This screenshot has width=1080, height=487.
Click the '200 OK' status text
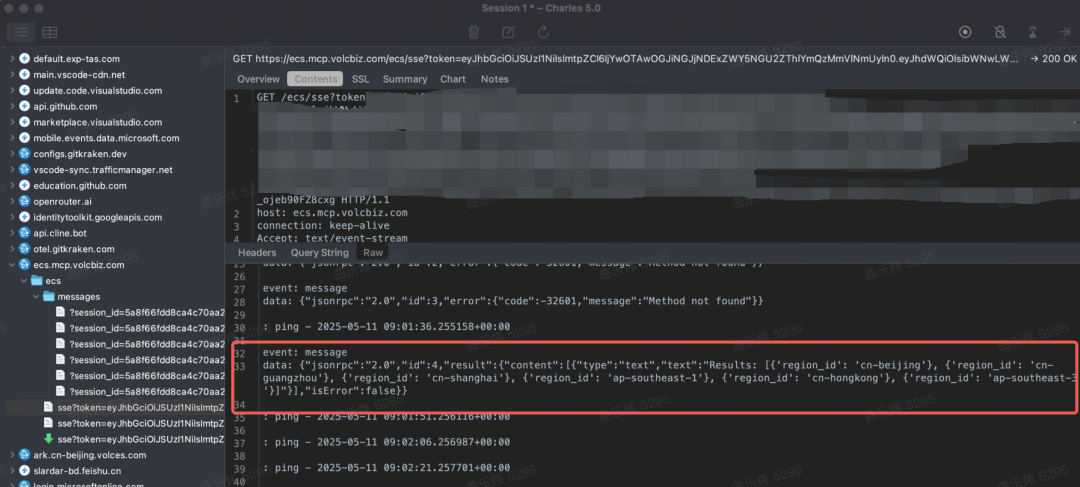tap(1059, 59)
